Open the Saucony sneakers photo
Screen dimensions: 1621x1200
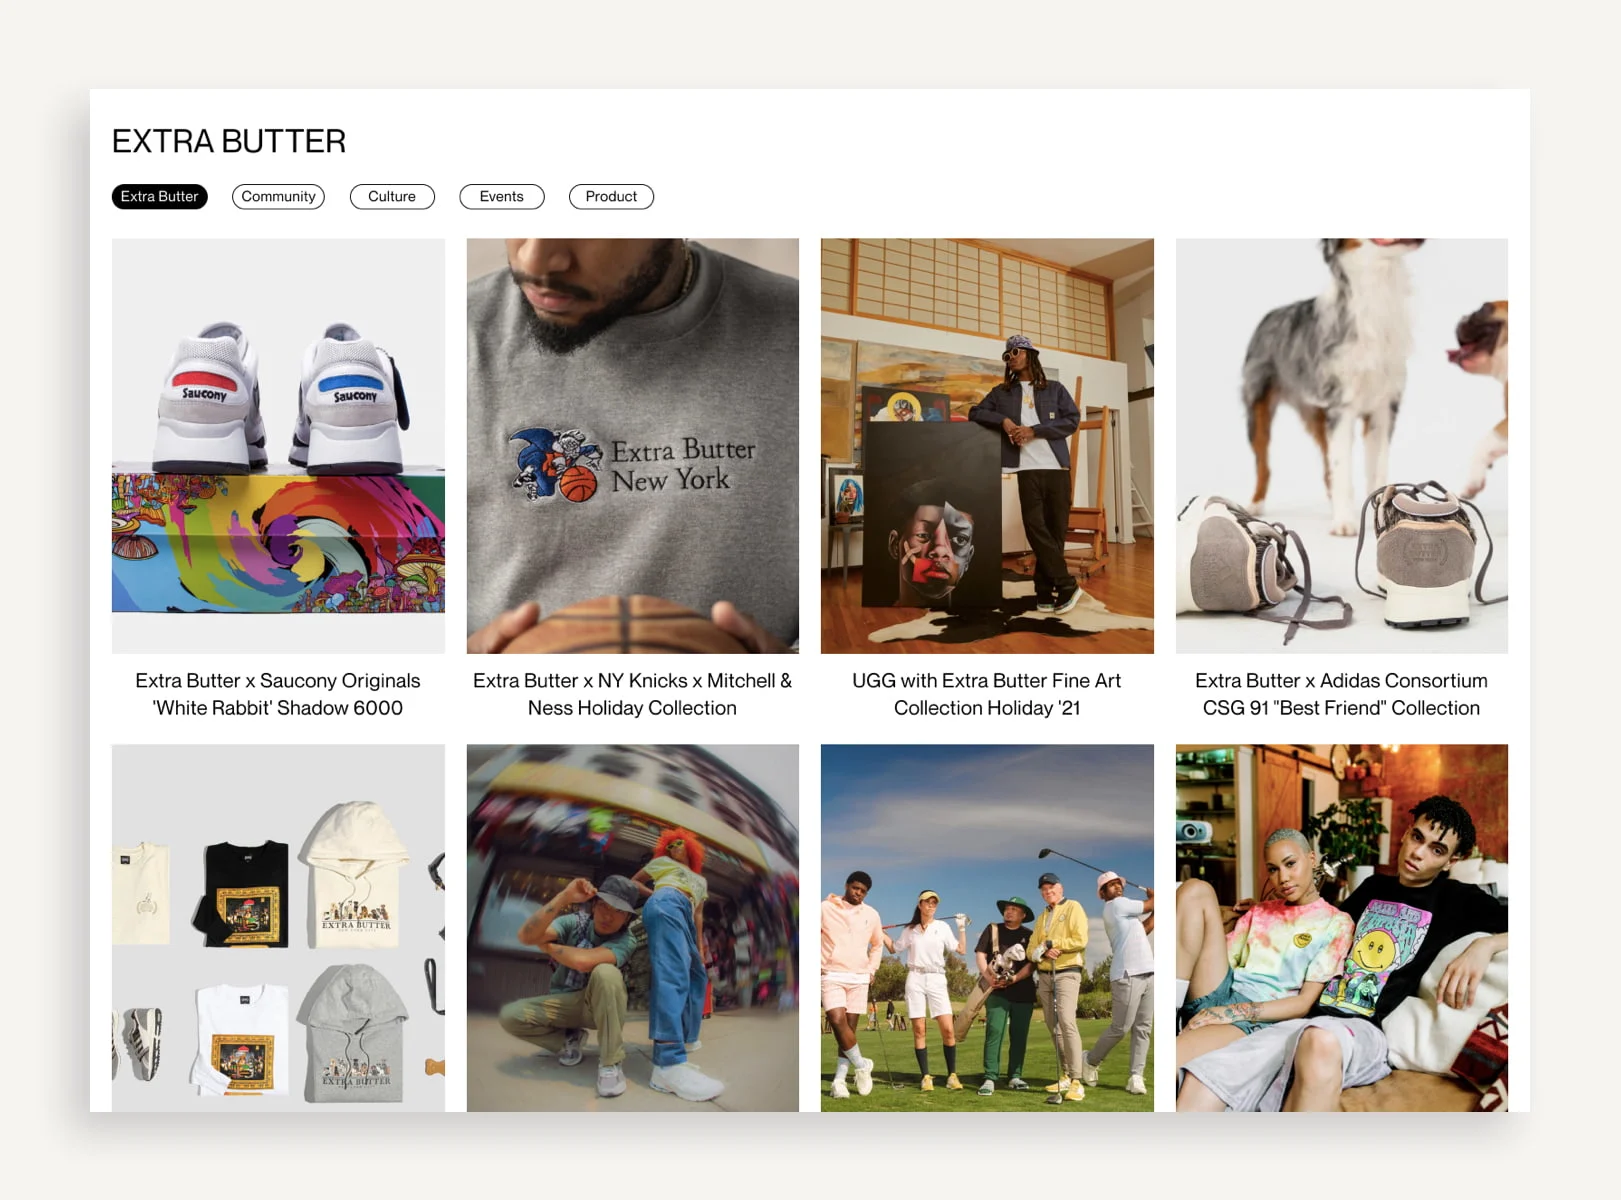coord(278,445)
